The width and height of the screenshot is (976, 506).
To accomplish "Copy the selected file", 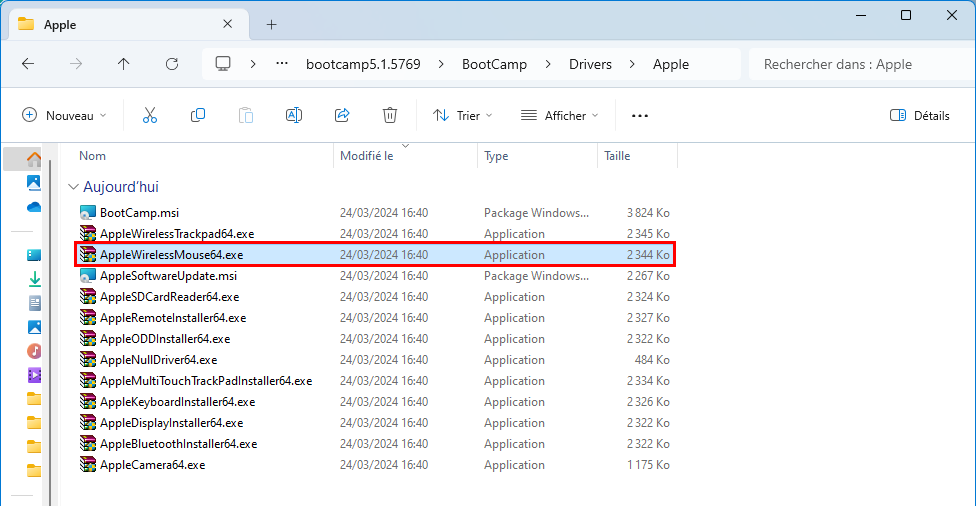I will coord(198,115).
